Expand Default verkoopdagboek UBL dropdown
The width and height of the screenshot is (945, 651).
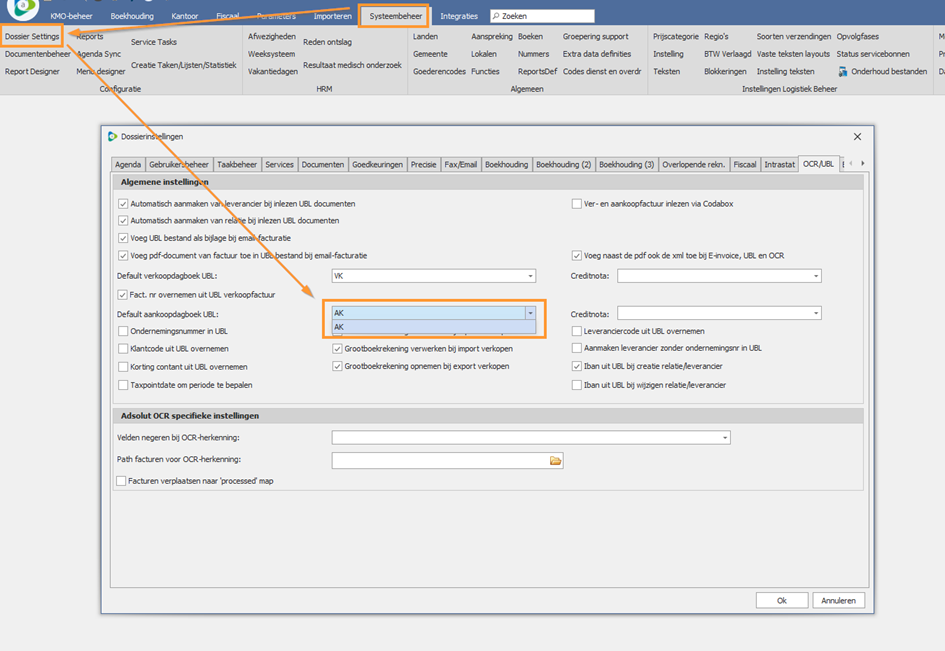[530, 276]
